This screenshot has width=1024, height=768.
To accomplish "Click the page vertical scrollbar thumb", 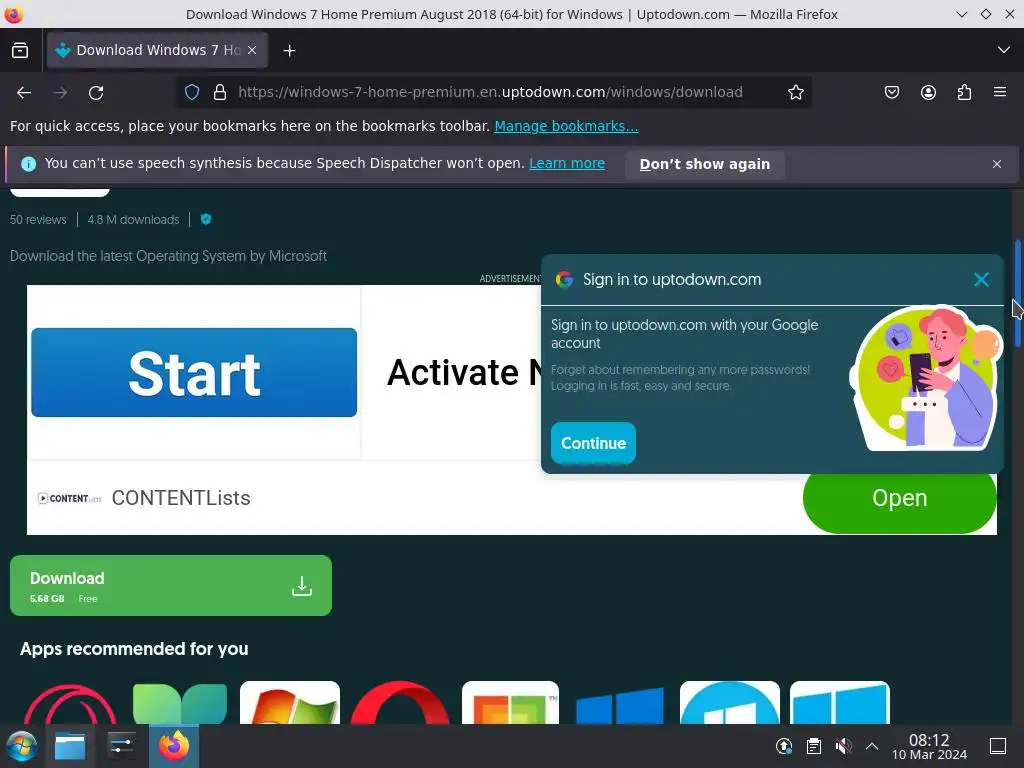I will tap(1017, 294).
